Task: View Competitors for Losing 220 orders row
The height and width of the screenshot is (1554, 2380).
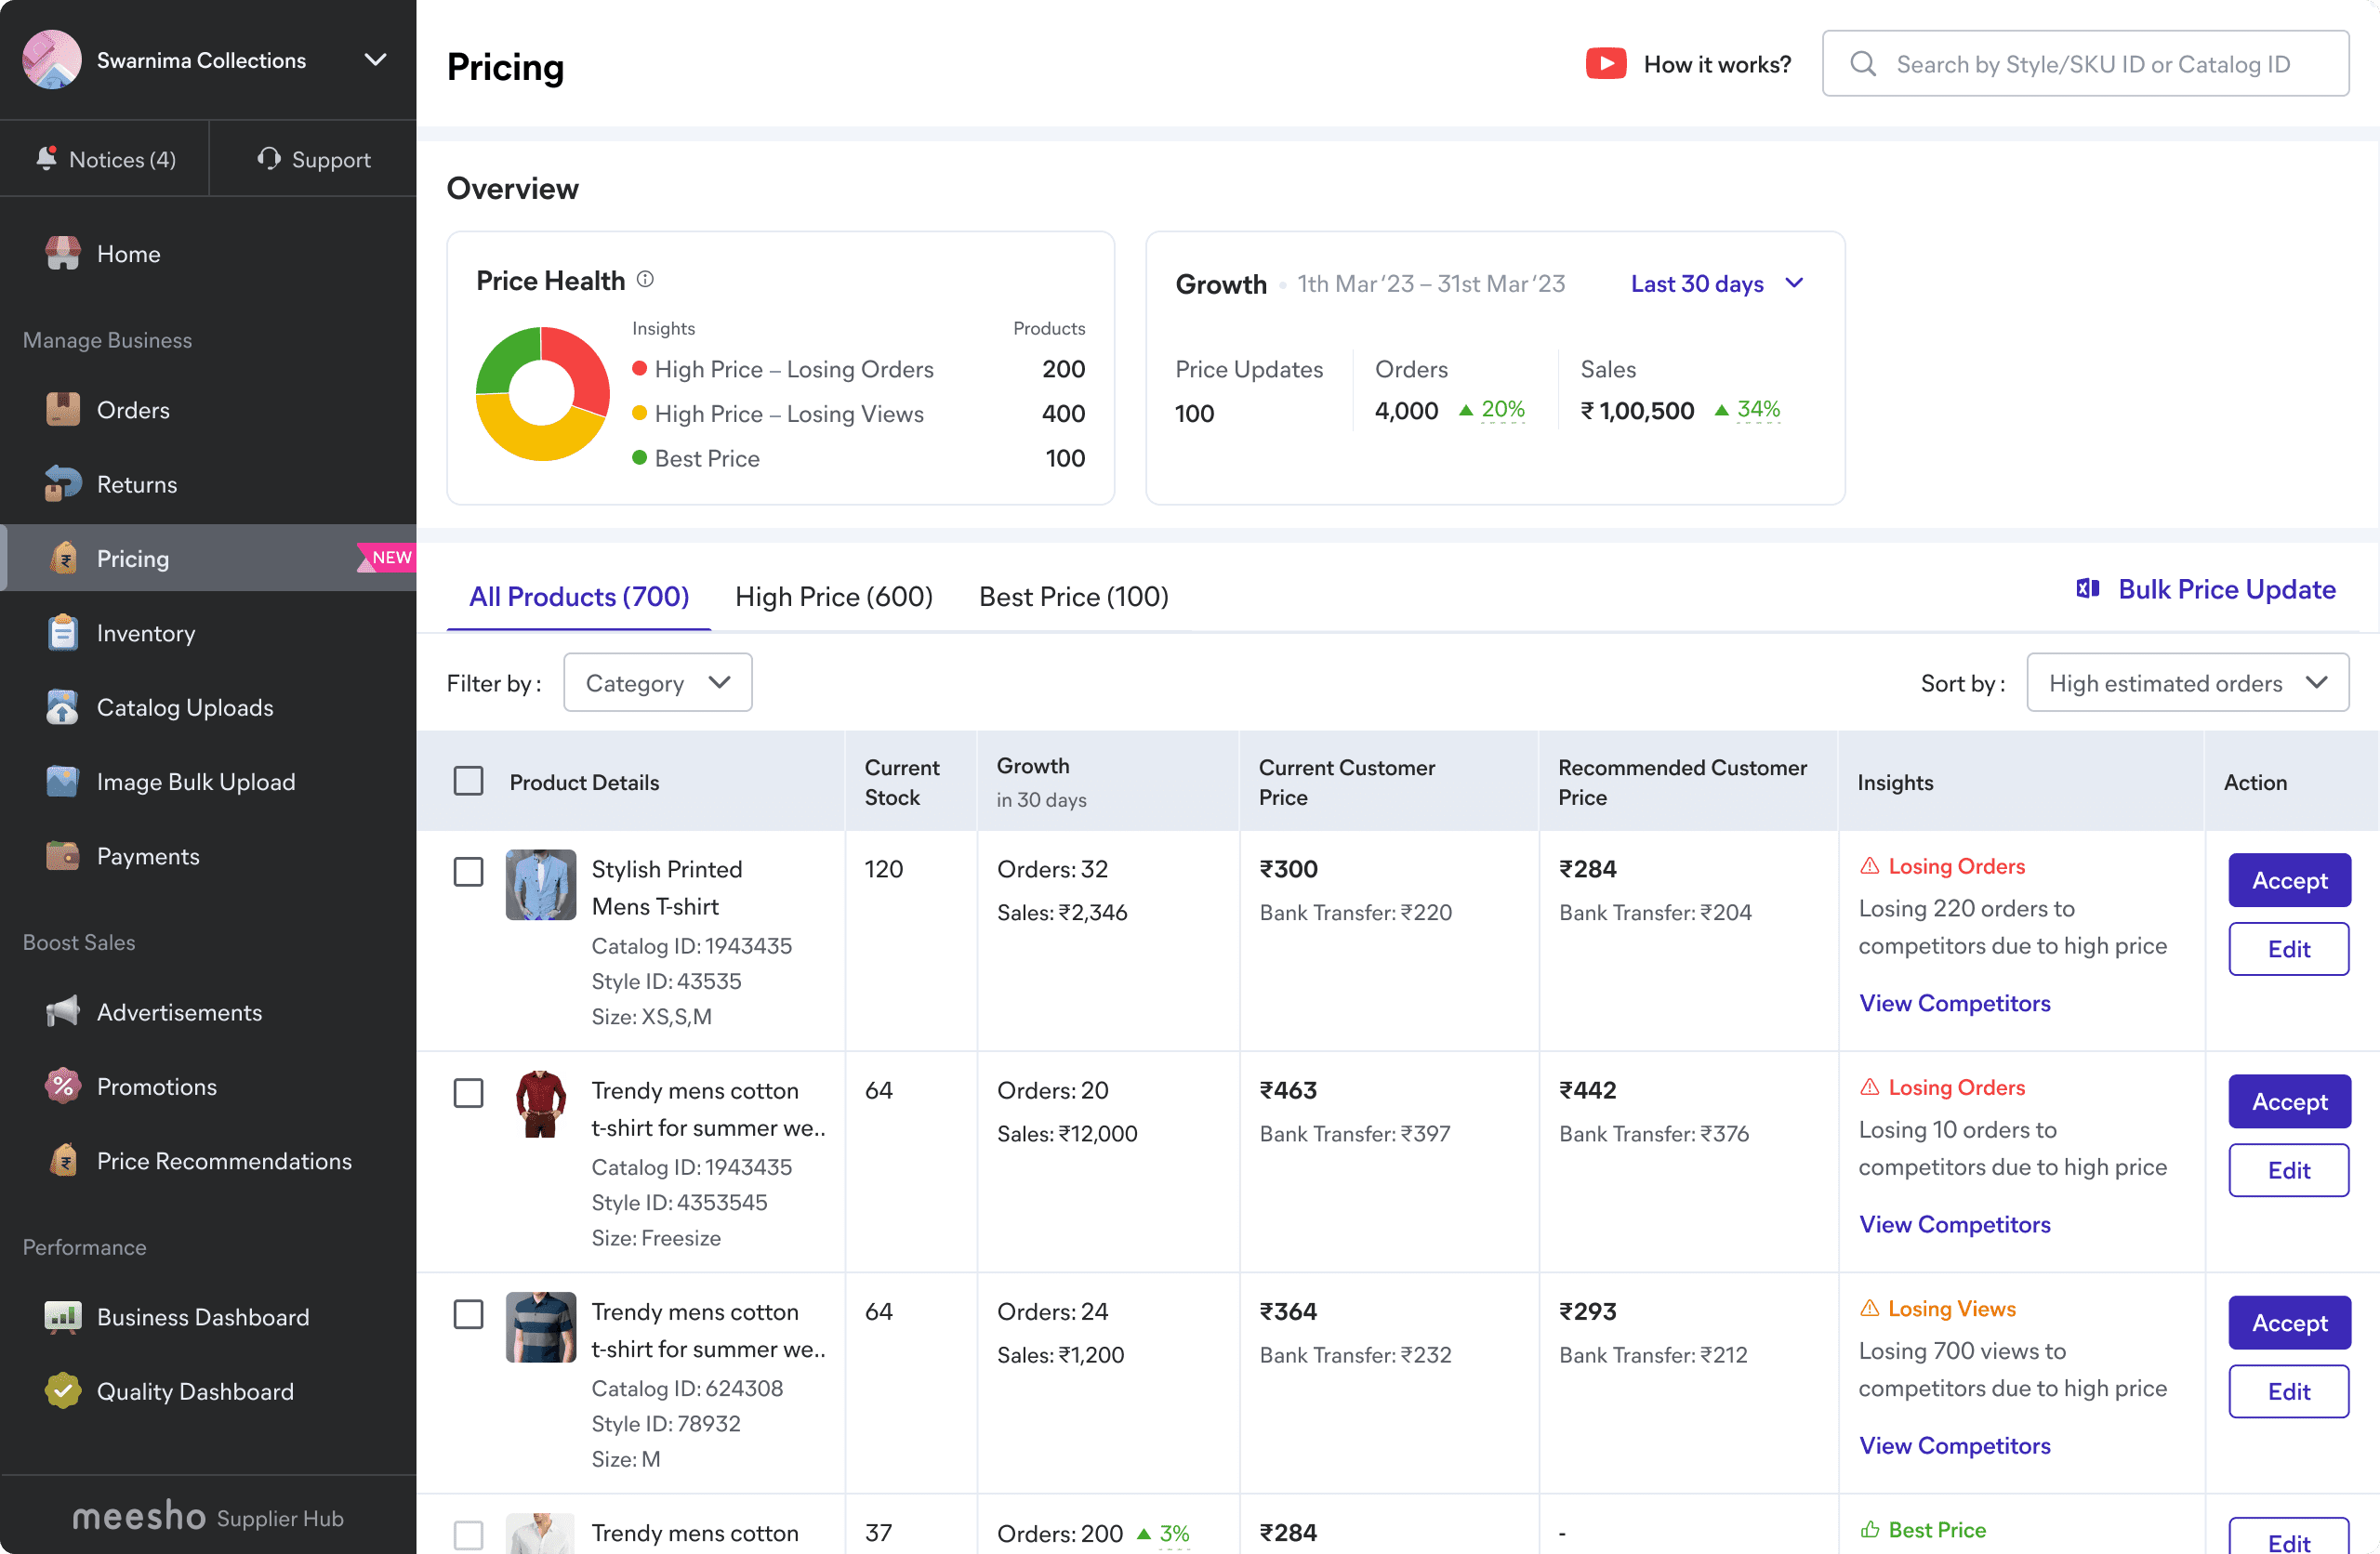Action: (1955, 1003)
